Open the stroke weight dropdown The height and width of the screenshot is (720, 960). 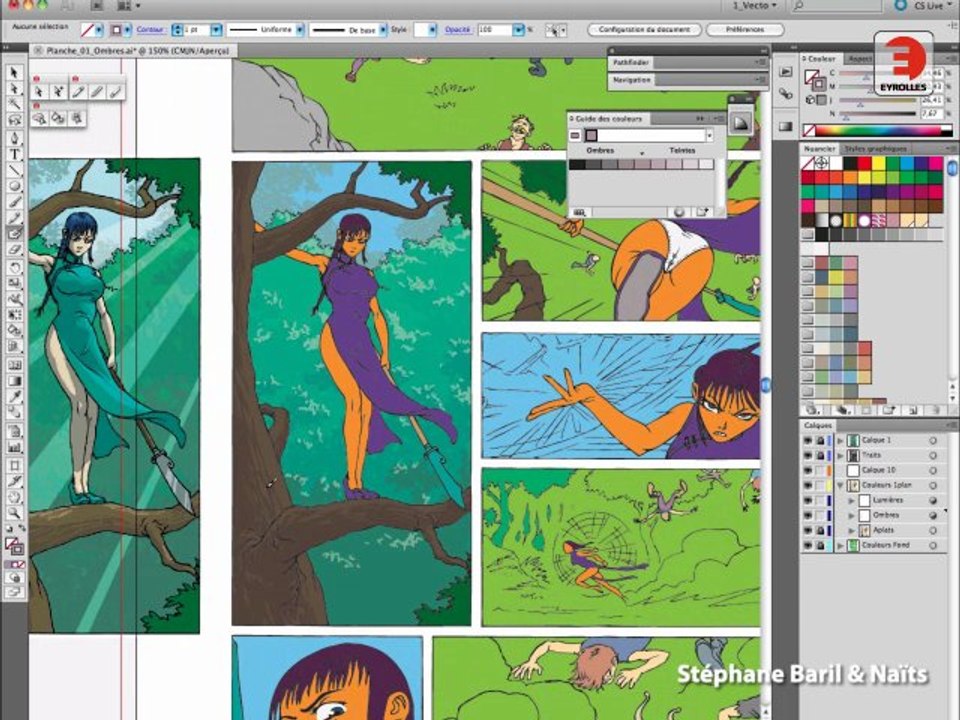[x=216, y=29]
